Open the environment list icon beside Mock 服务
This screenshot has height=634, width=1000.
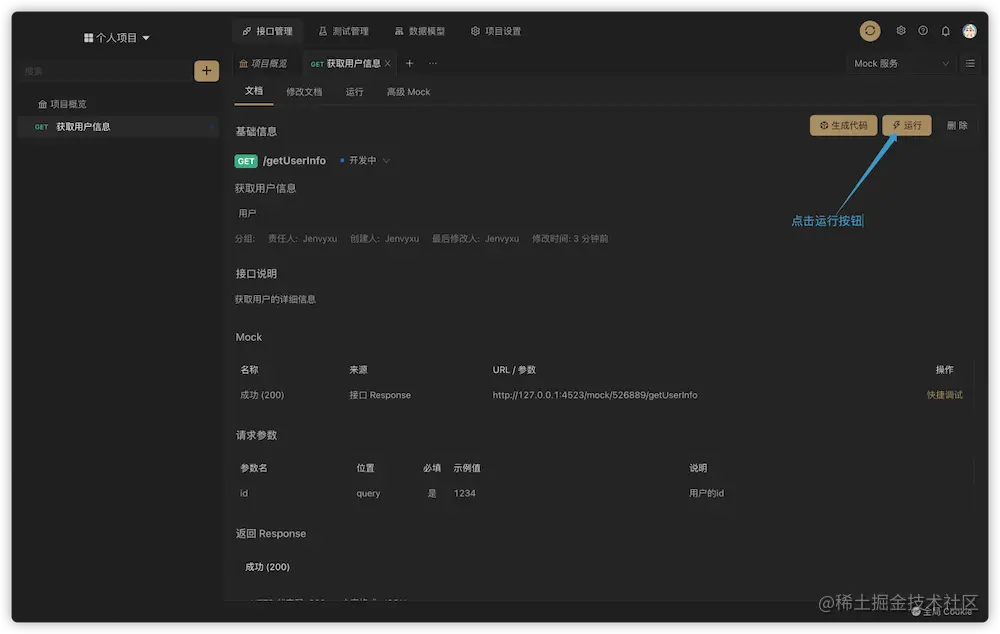pos(968,63)
